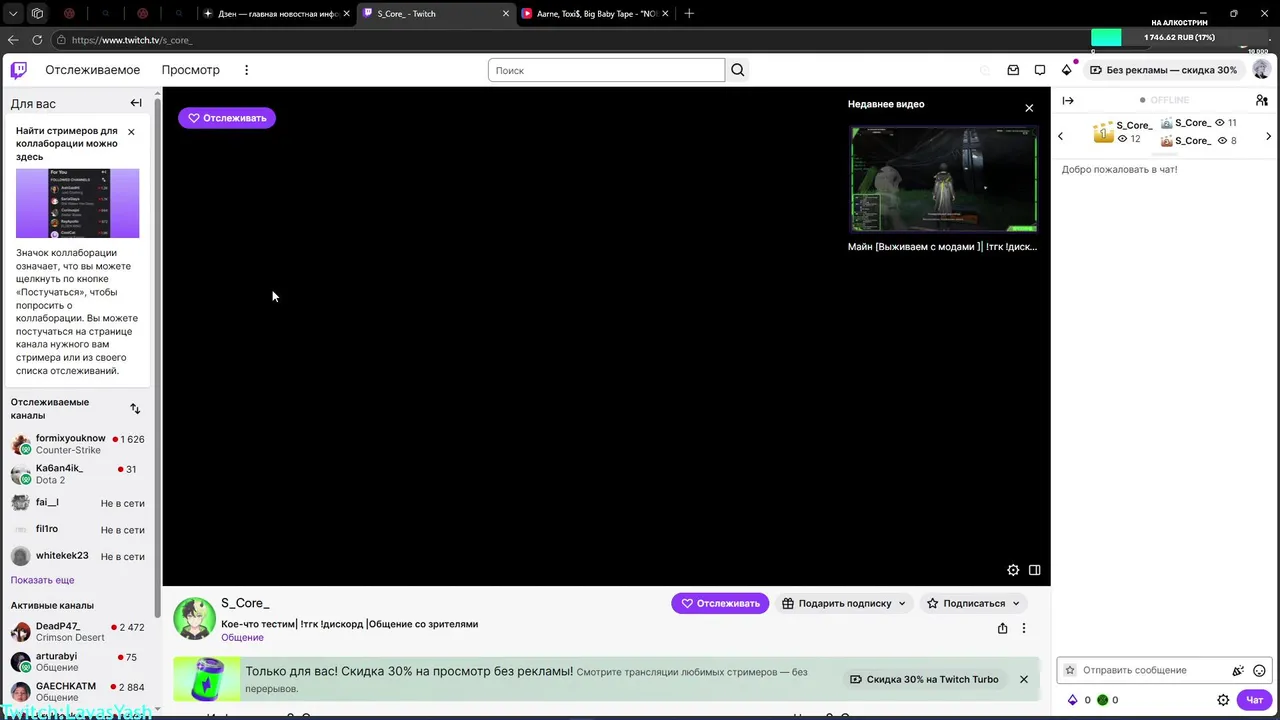This screenshot has width=1280, height=720.
Task: Toggle theatre mode icon on the player
Action: click(x=1035, y=570)
